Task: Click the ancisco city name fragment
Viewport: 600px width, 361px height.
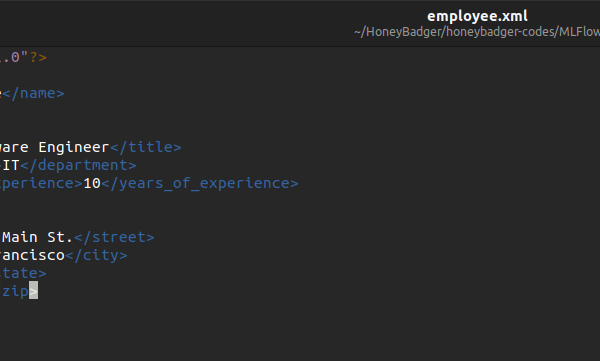Action: pos(33,255)
